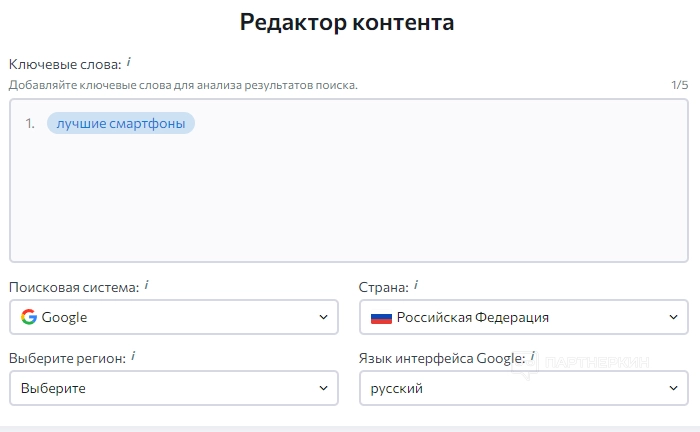
Task: Open the Поисковая система dropdown showing Google
Action: click(173, 317)
